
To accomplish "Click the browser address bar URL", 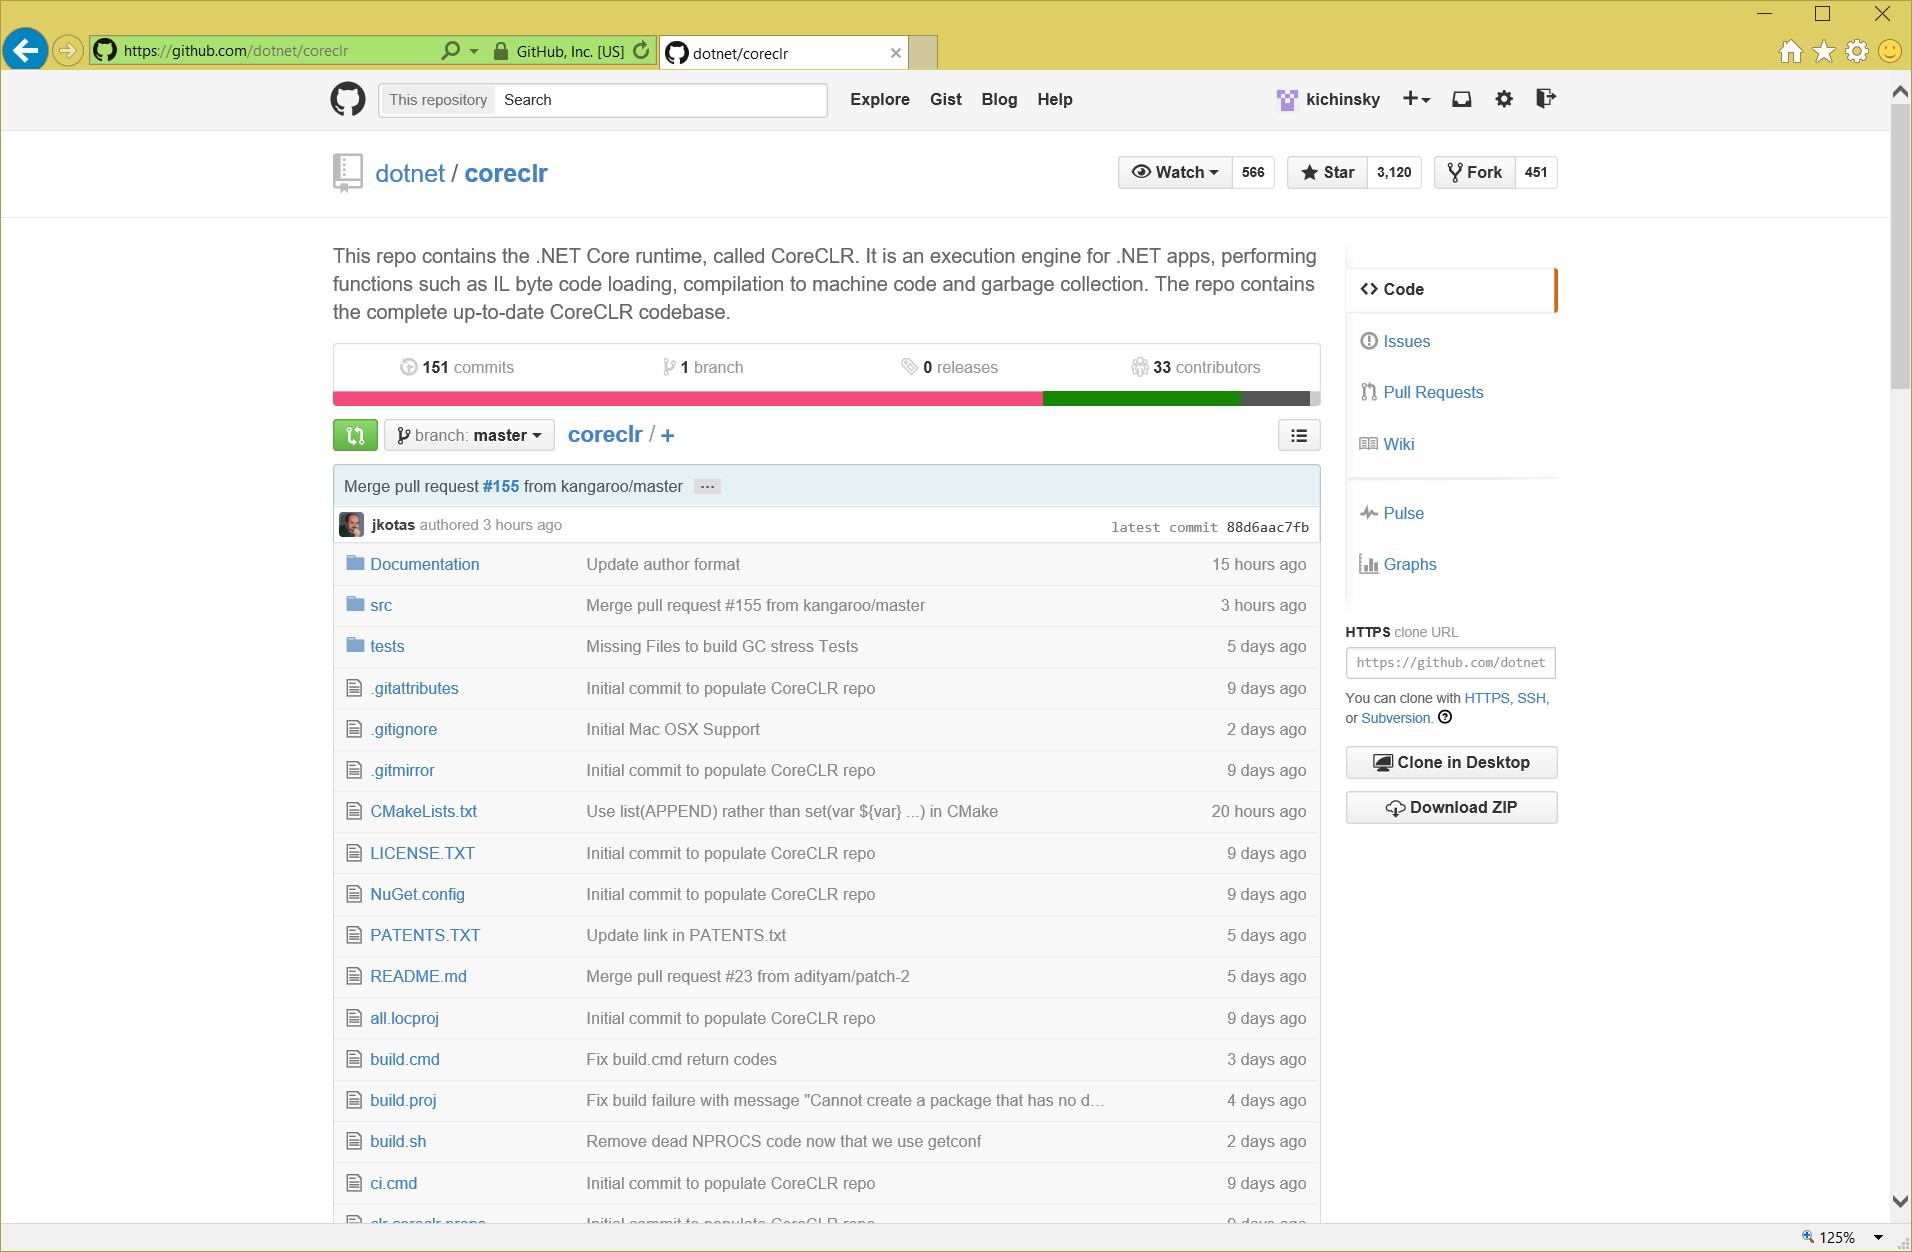I will 236,51.
